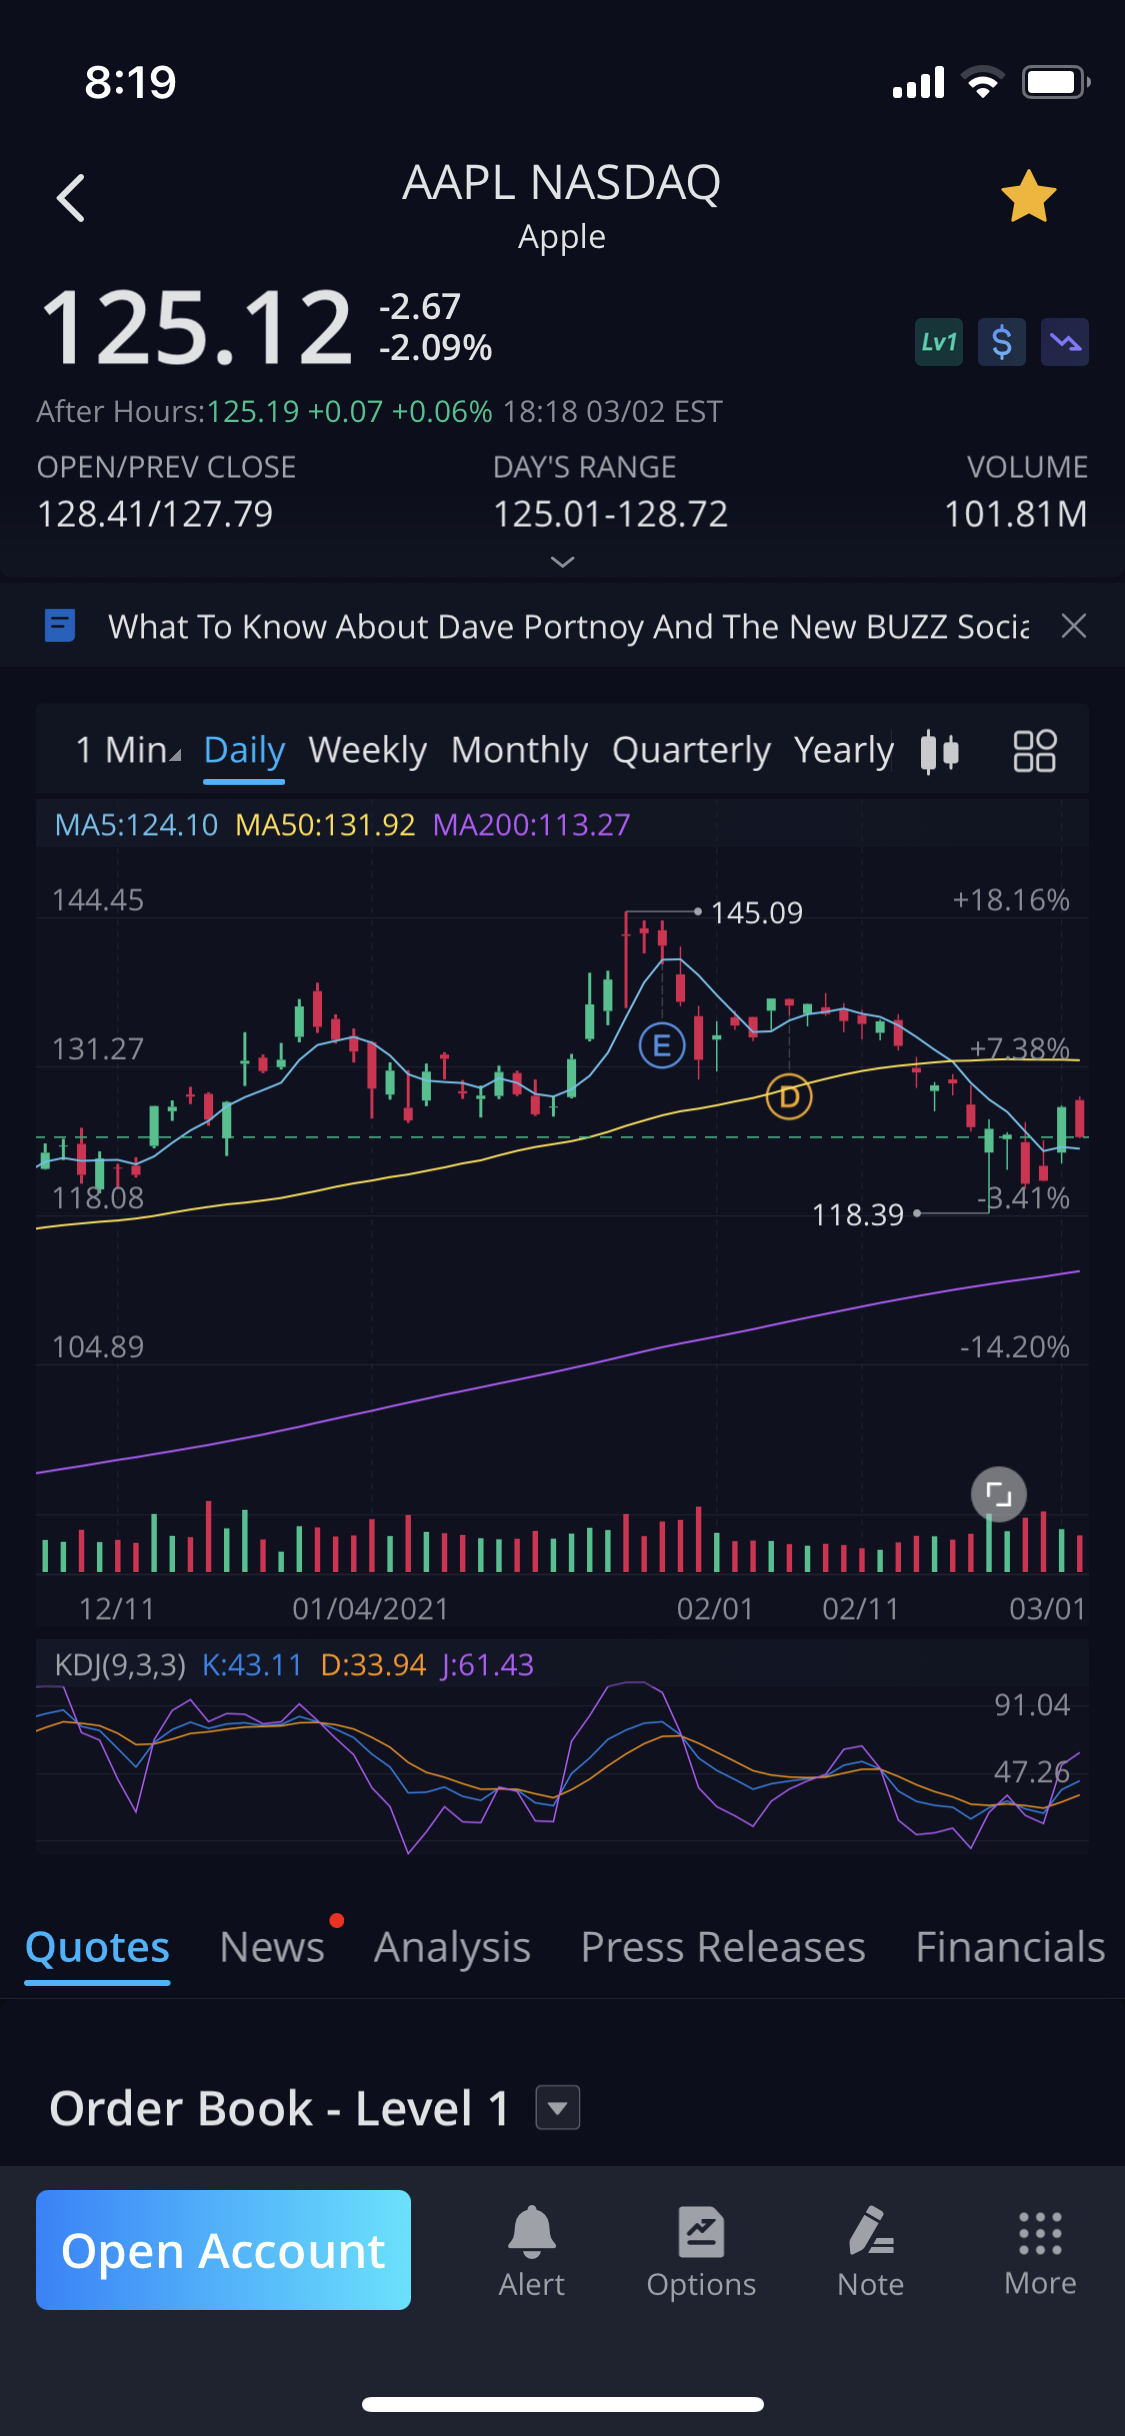Dismiss the Dave Portnoy news banner
The image size is (1125, 2436).
(1073, 626)
